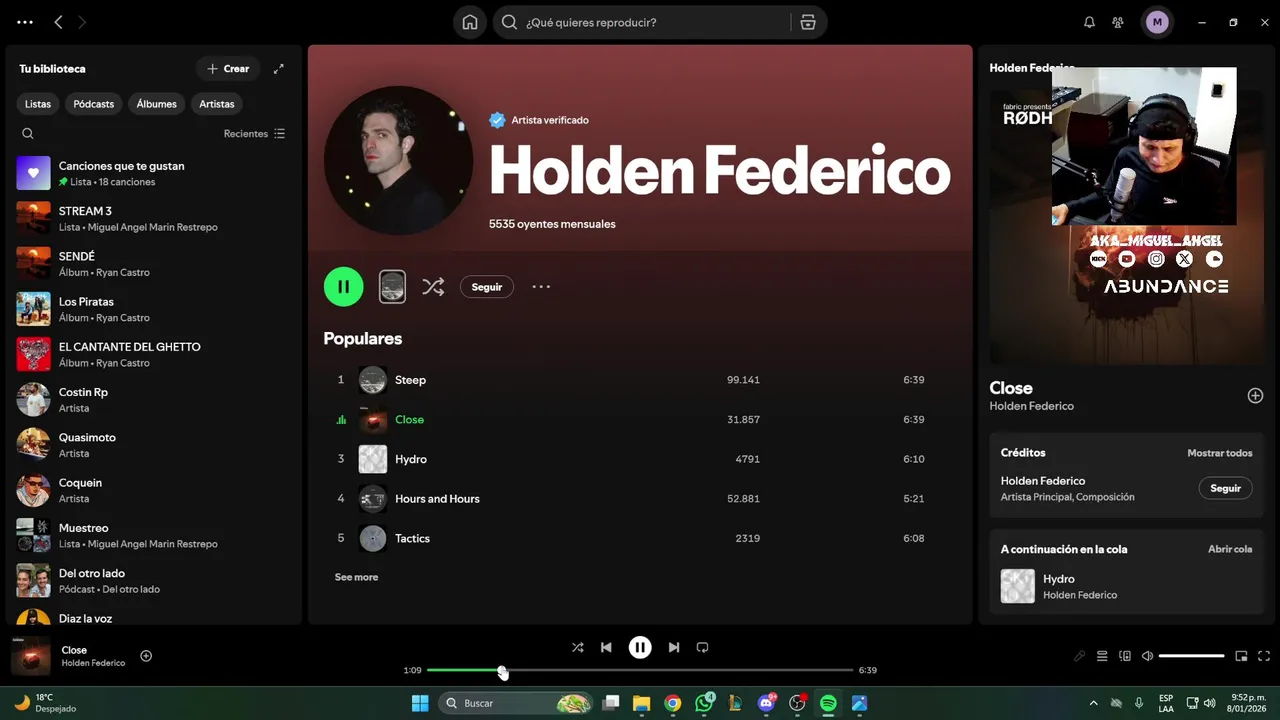
Task: Open Canciones que te gustan playlist
Action: click(x=155, y=173)
